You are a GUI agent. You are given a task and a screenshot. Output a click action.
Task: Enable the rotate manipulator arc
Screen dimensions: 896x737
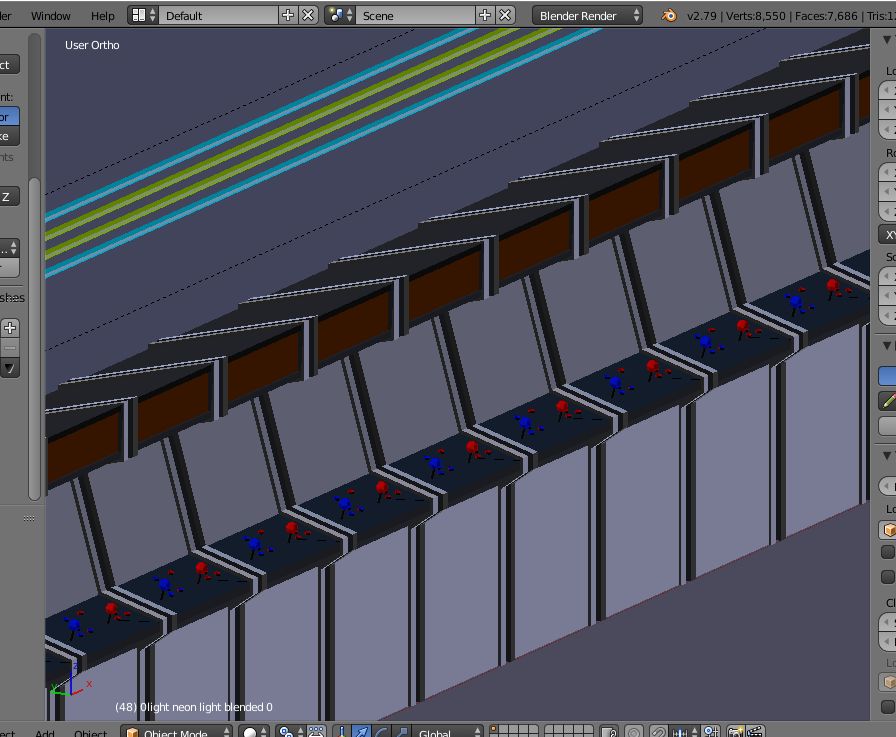coord(382,732)
